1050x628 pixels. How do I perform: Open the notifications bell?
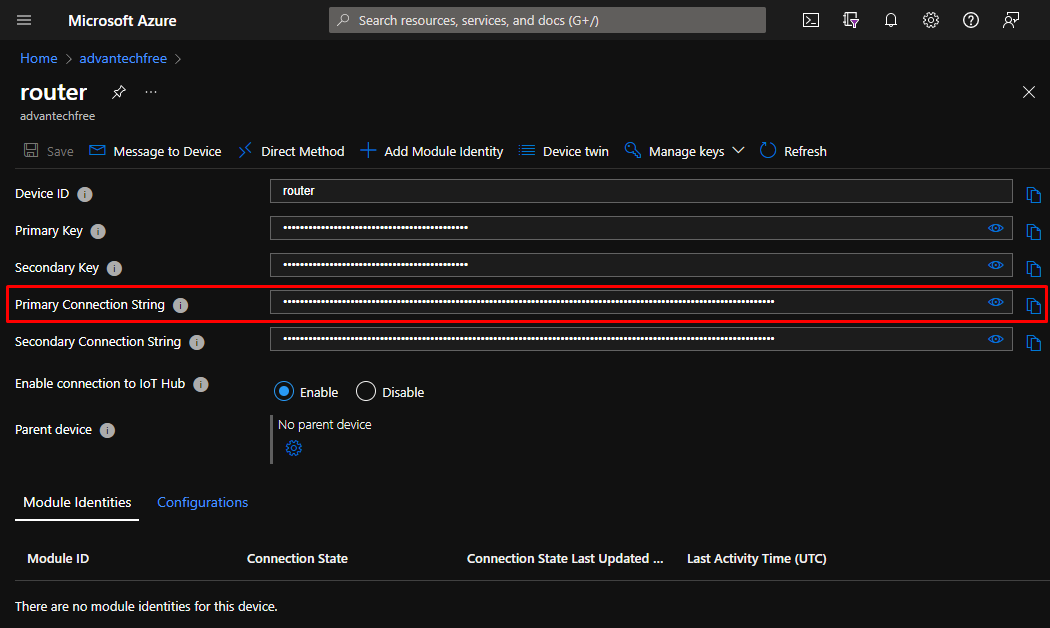[891, 20]
